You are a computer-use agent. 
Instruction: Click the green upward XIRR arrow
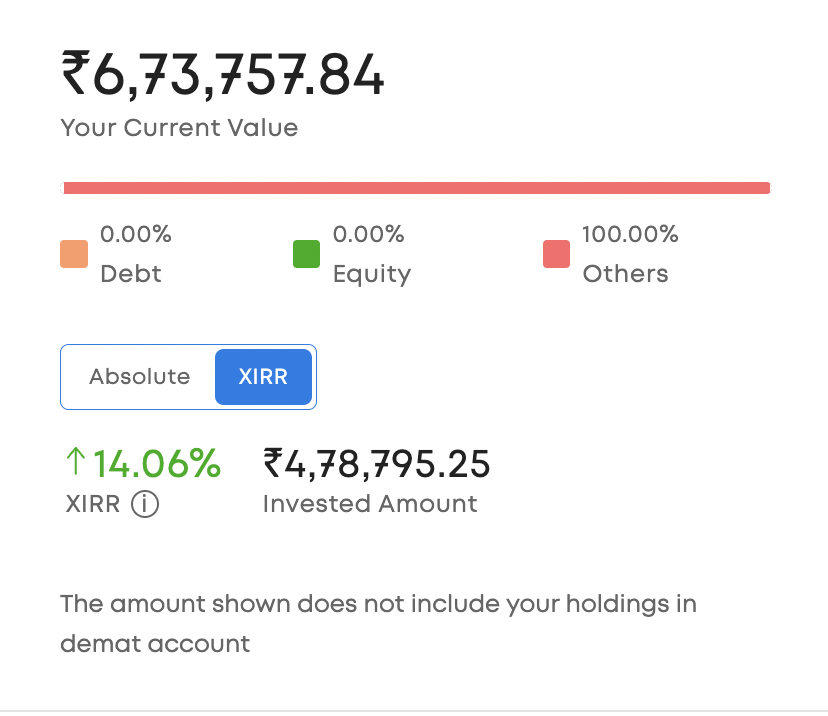pos(76,461)
